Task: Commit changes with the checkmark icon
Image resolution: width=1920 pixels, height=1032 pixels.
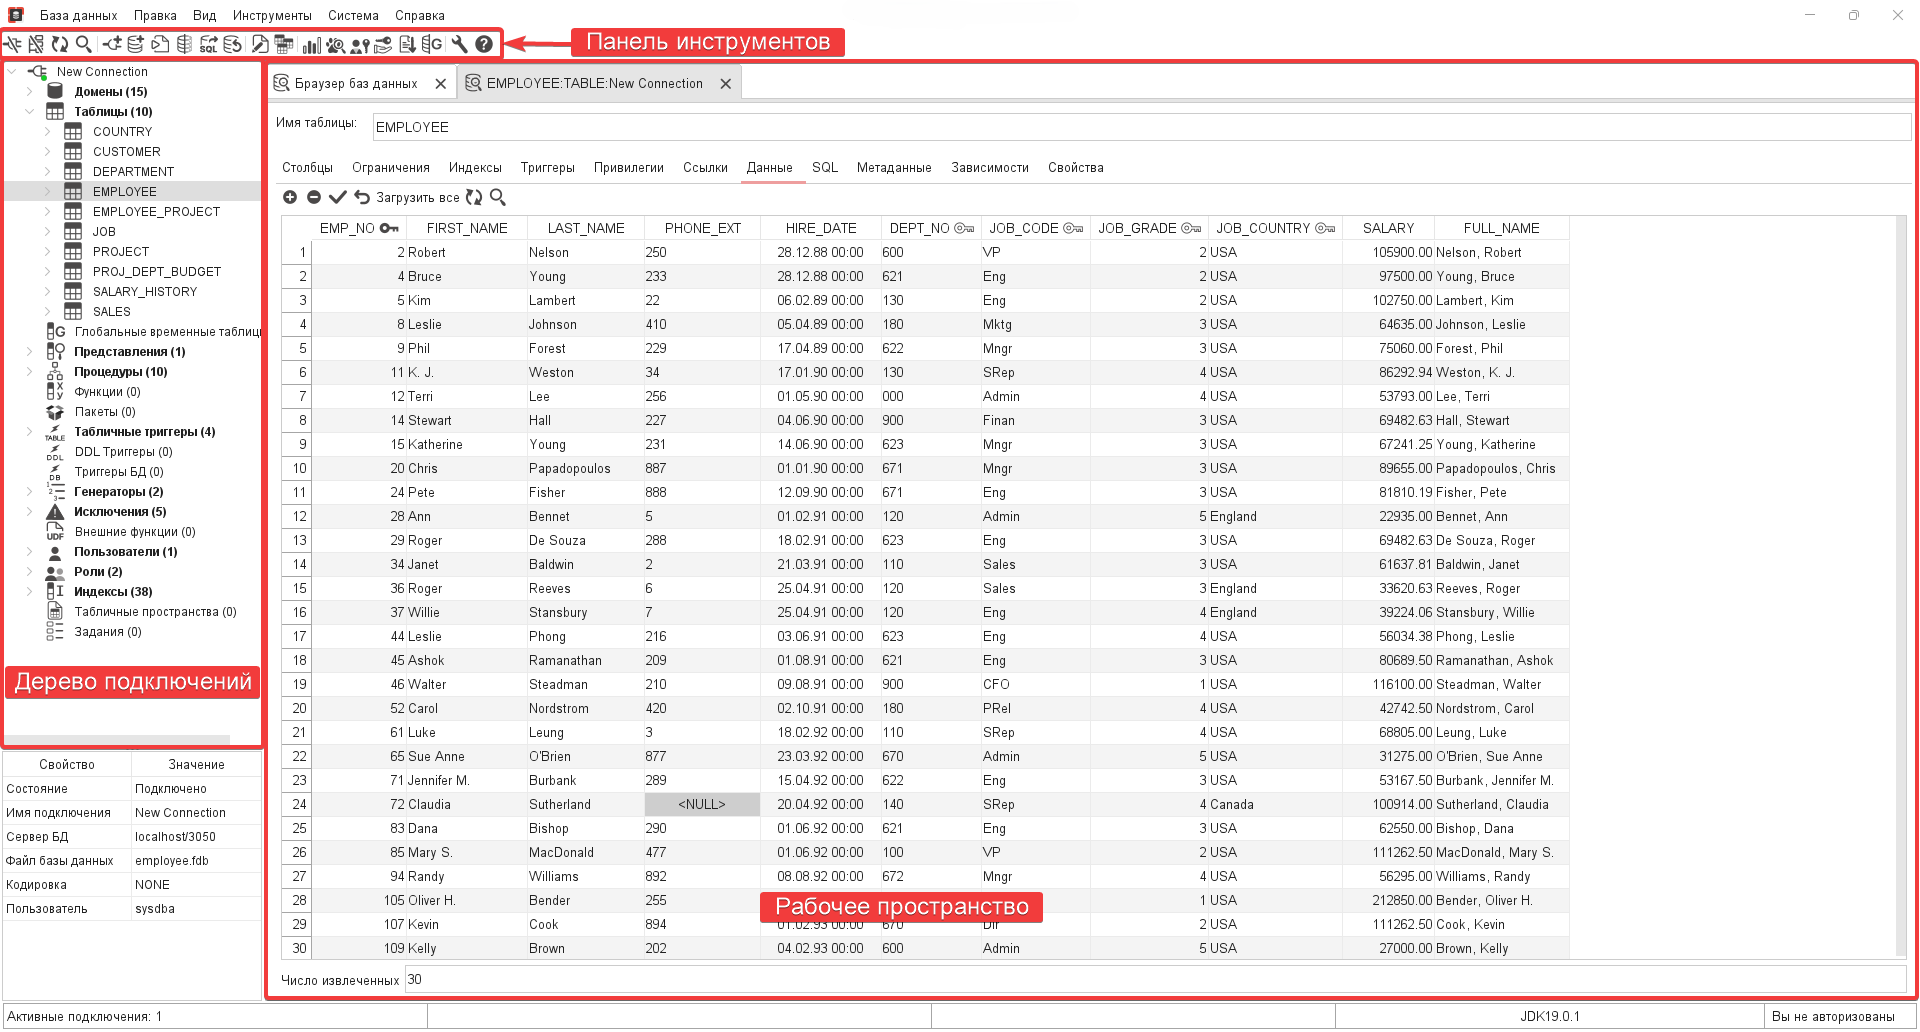Action: pyautogui.click(x=337, y=198)
